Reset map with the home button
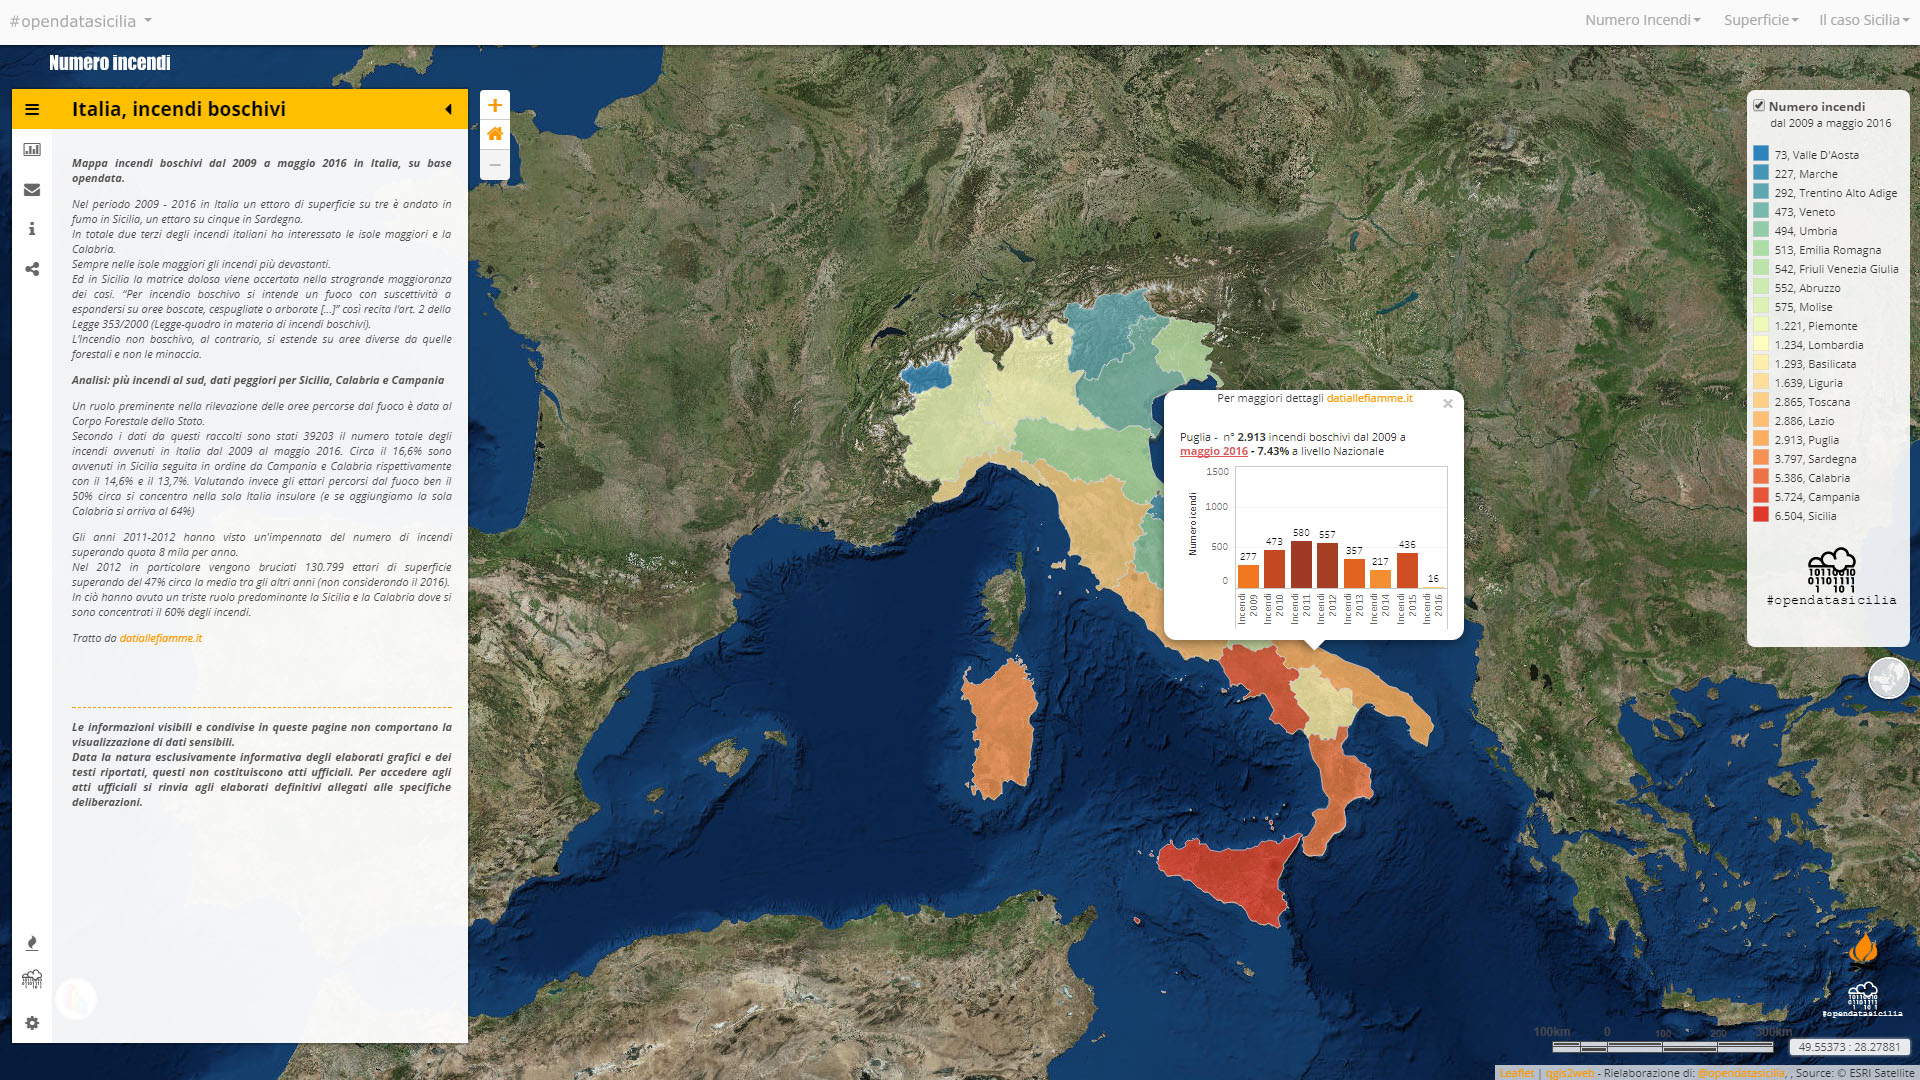Screen dimensions: 1920x1080 coord(495,134)
